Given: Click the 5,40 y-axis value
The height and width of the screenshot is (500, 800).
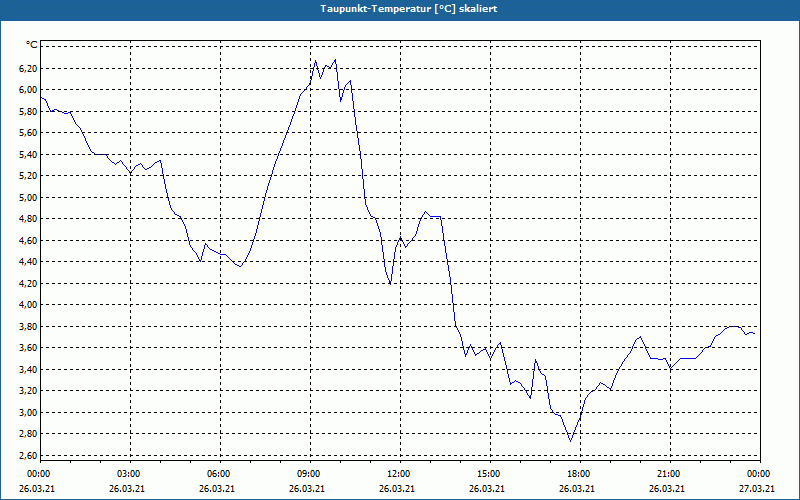Looking at the screenshot, I should pos(29,154).
